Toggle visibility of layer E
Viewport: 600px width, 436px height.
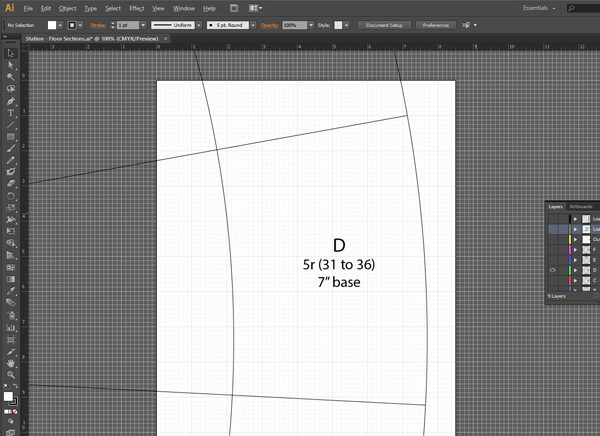tap(552, 259)
